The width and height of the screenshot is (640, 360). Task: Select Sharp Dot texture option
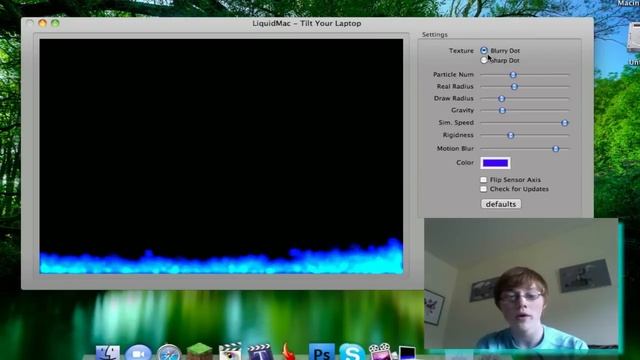coord(484,60)
